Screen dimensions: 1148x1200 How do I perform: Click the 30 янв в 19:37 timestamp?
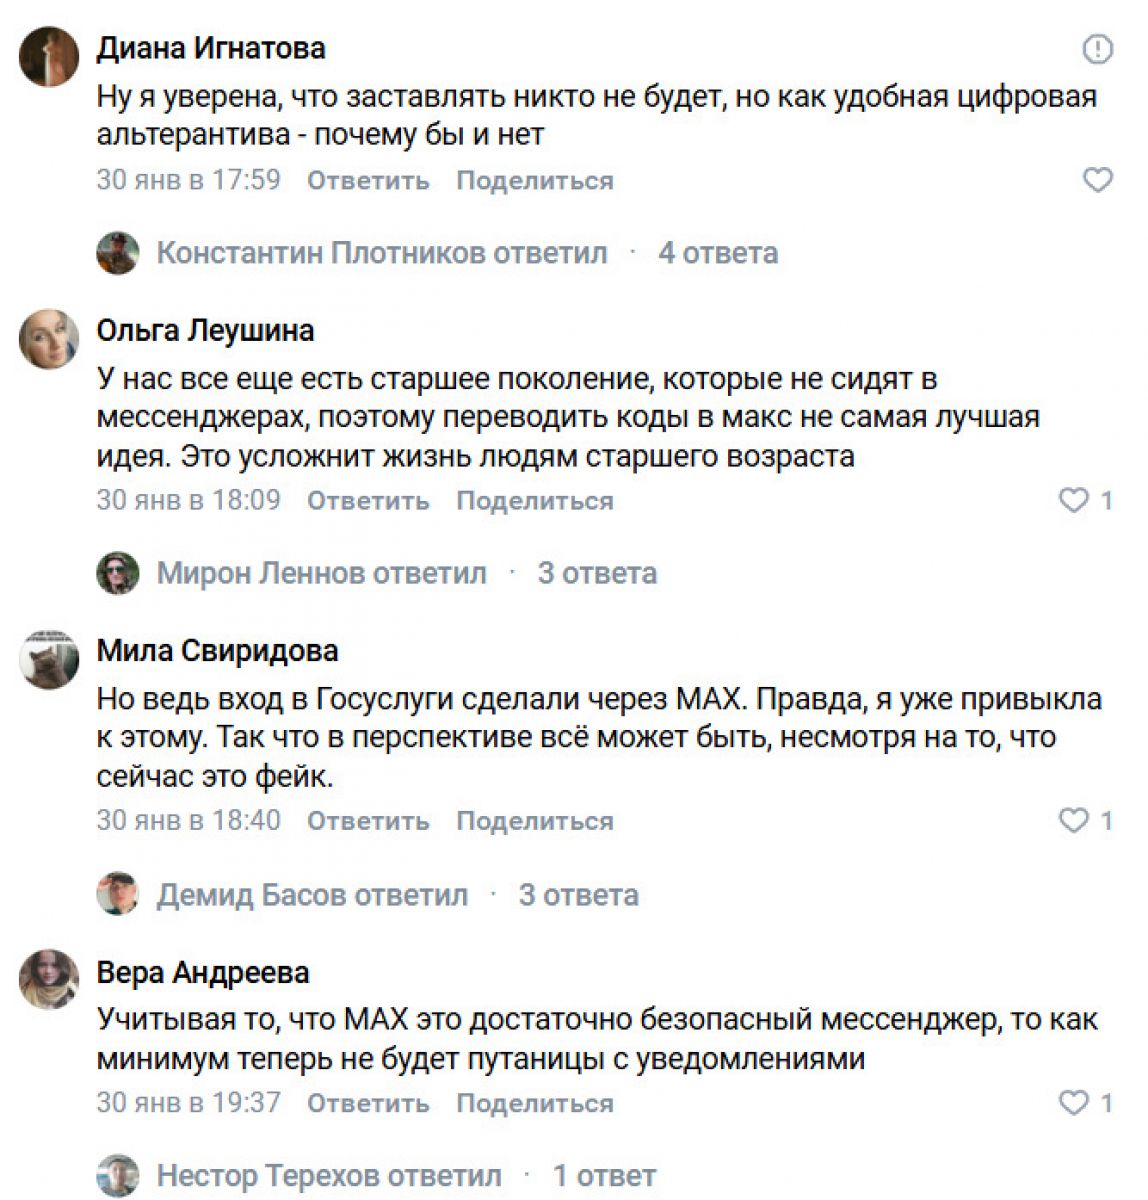click(188, 1103)
